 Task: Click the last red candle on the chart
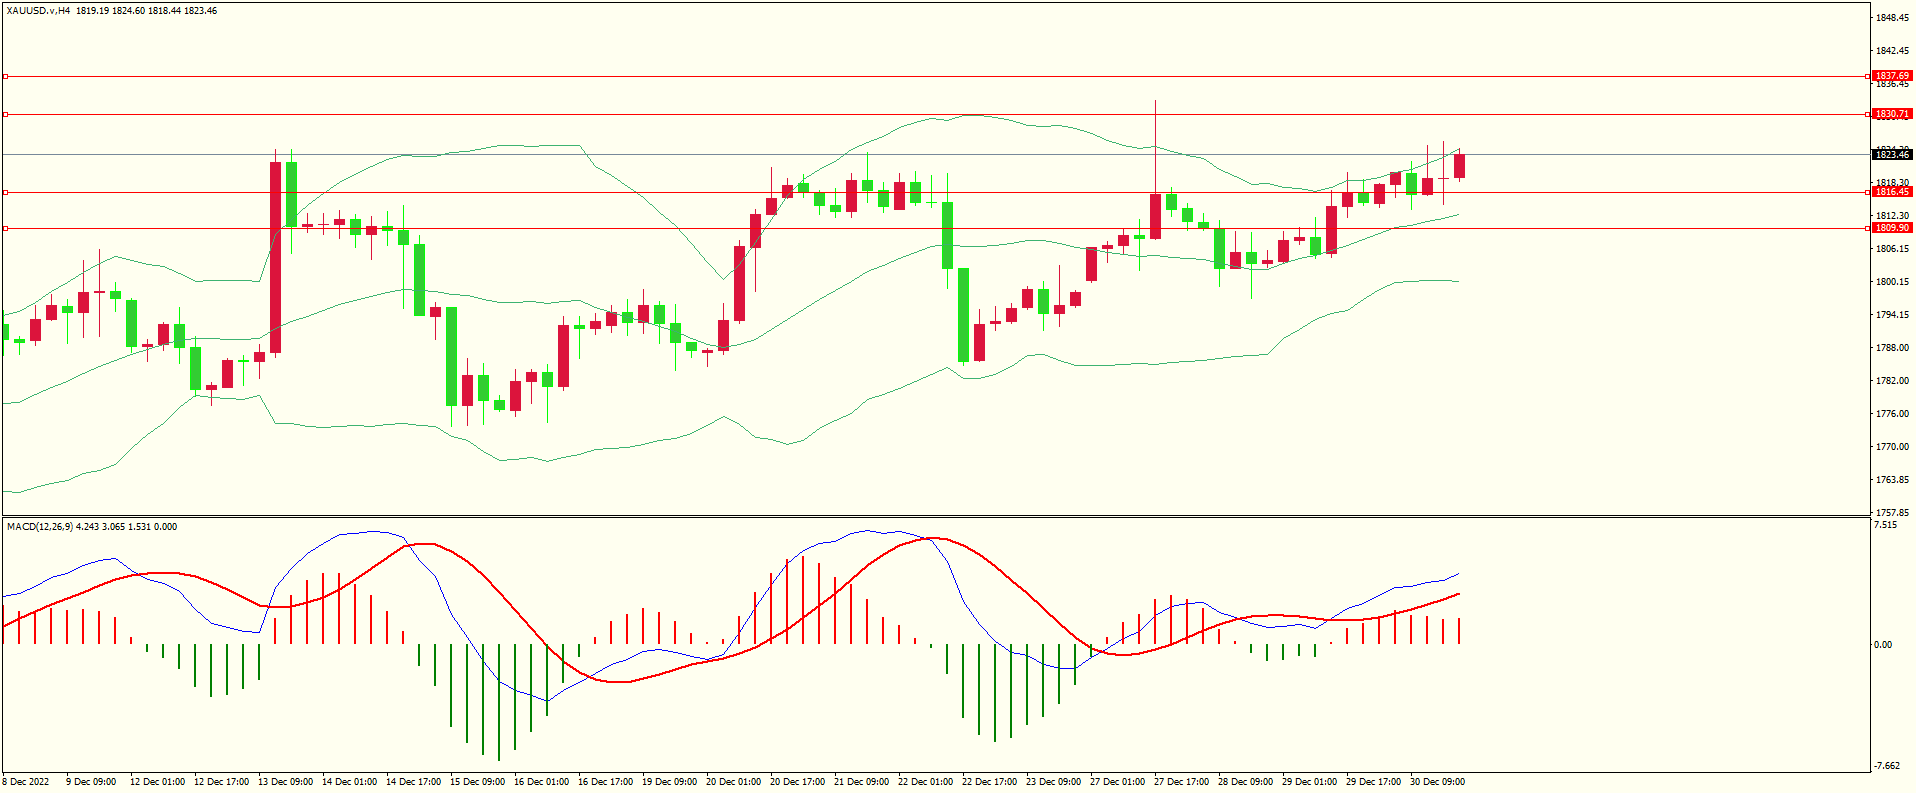coord(1460,166)
